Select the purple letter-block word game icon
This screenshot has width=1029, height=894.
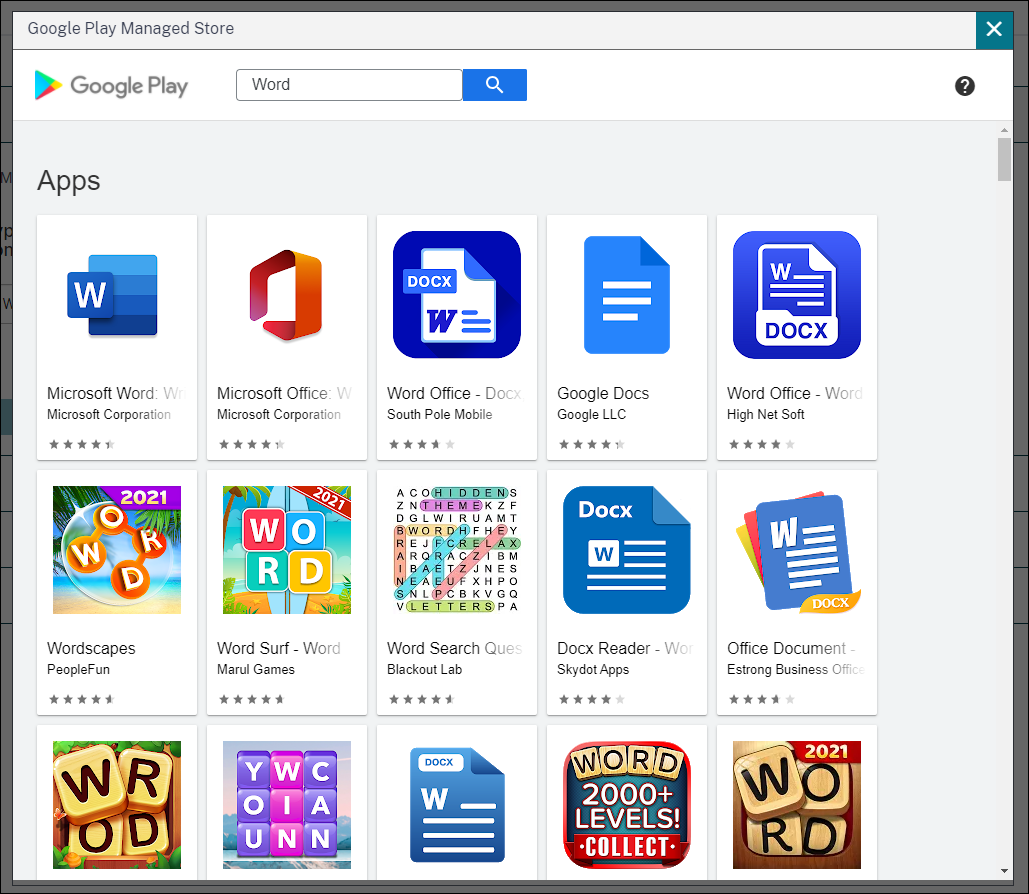coord(287,805)
